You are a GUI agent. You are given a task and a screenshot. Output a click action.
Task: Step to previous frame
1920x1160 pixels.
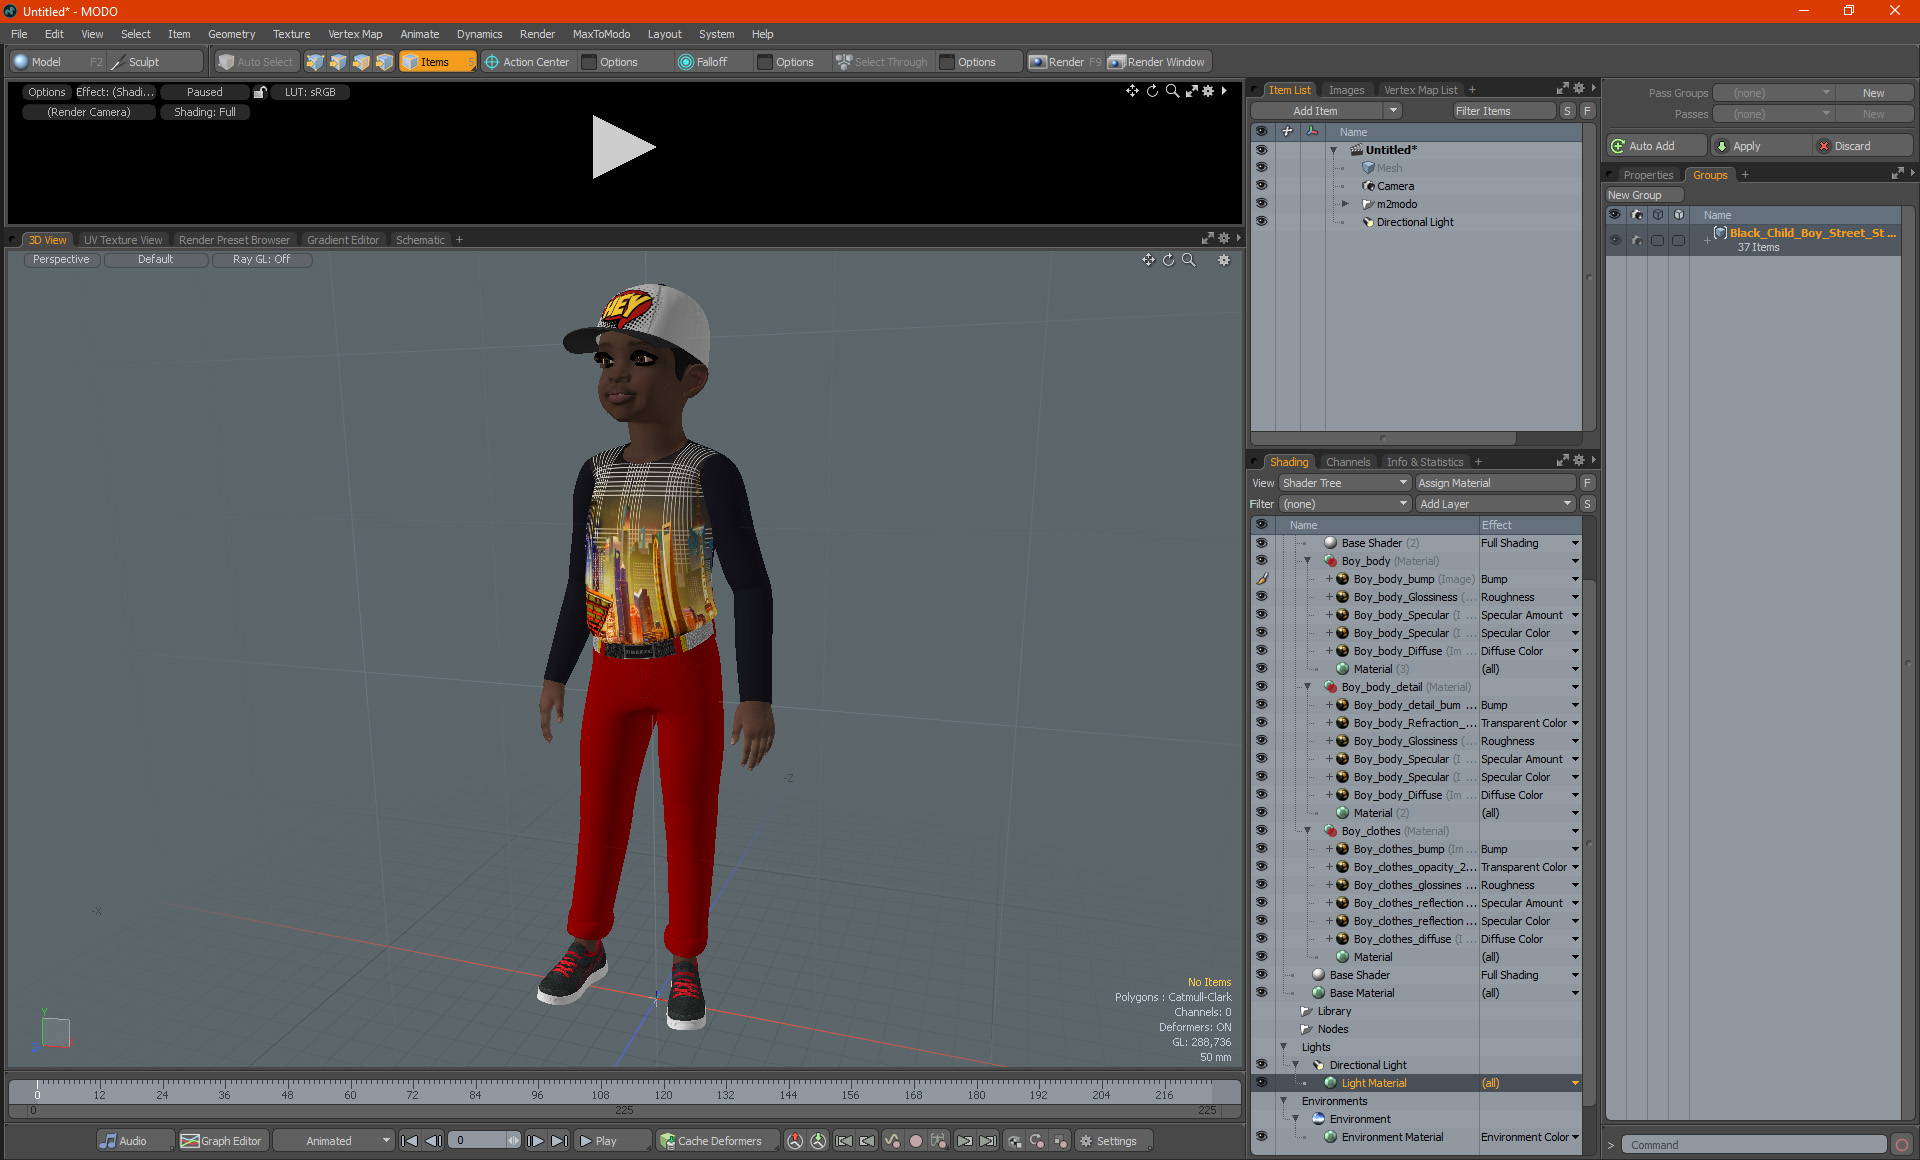tap(434, 1141)
